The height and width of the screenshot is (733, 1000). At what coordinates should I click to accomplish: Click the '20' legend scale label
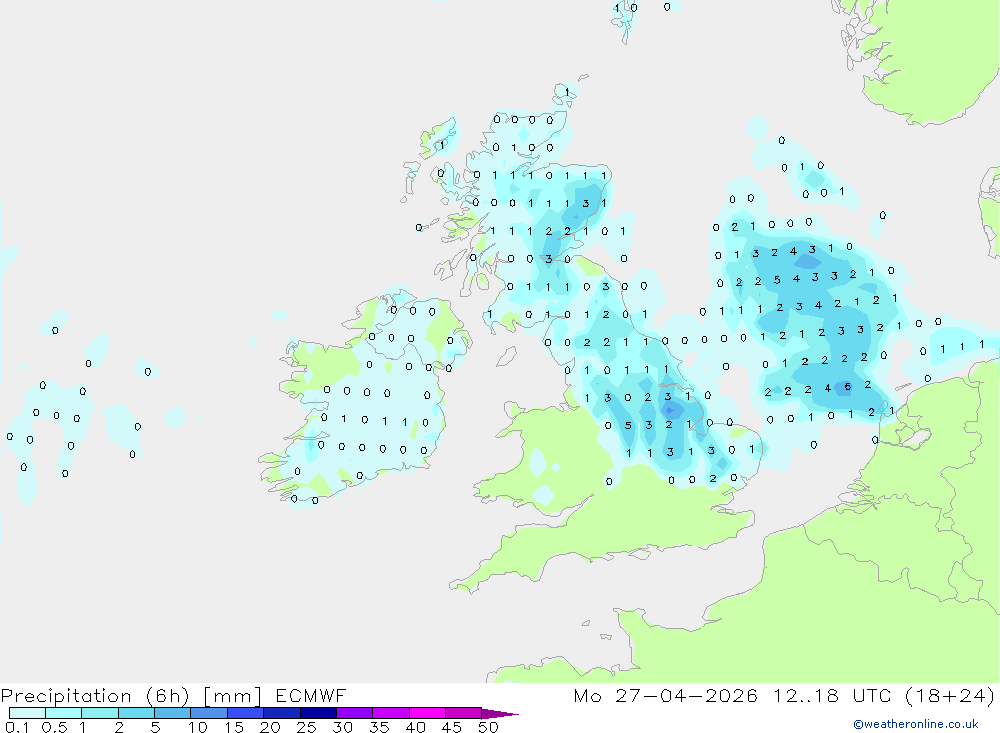pyautogui.click(x=270, y=727)
